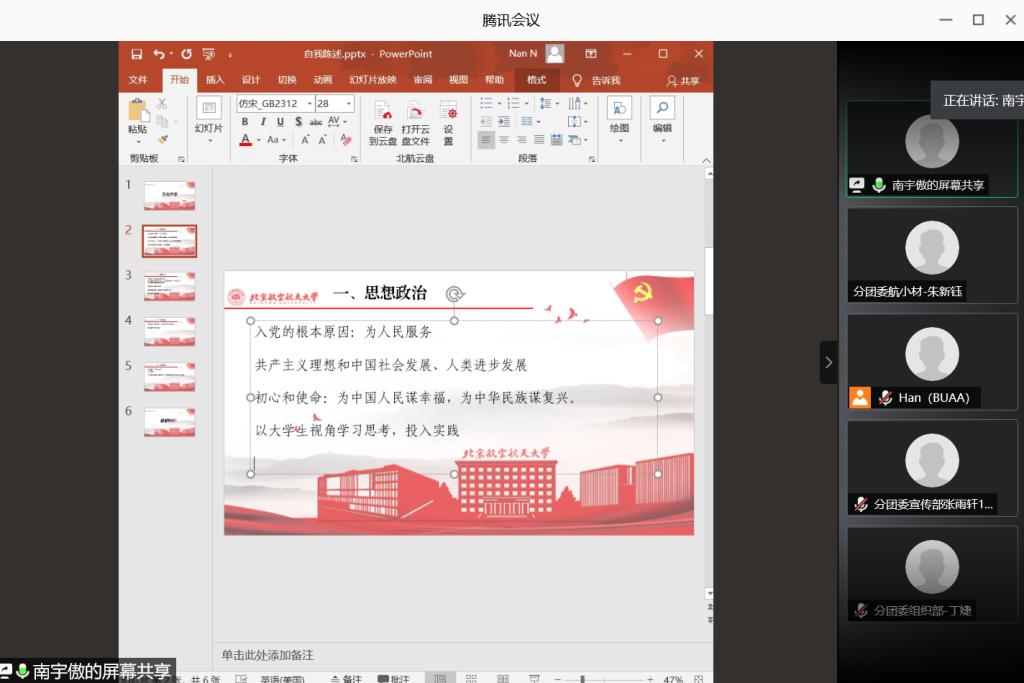
Task: Click the save to cloud icon
Action: [x=382, y=110]
